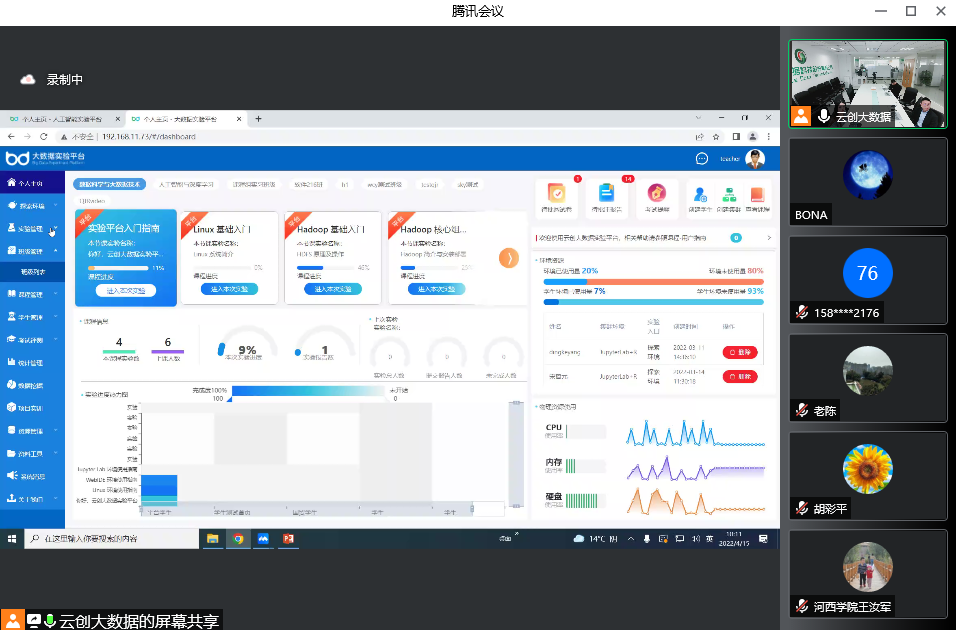The height and width of the screenshot is (630, 956).
Task: Switch to the 人工智能实验平台 browser tab
Action: (x=60, y=118)
